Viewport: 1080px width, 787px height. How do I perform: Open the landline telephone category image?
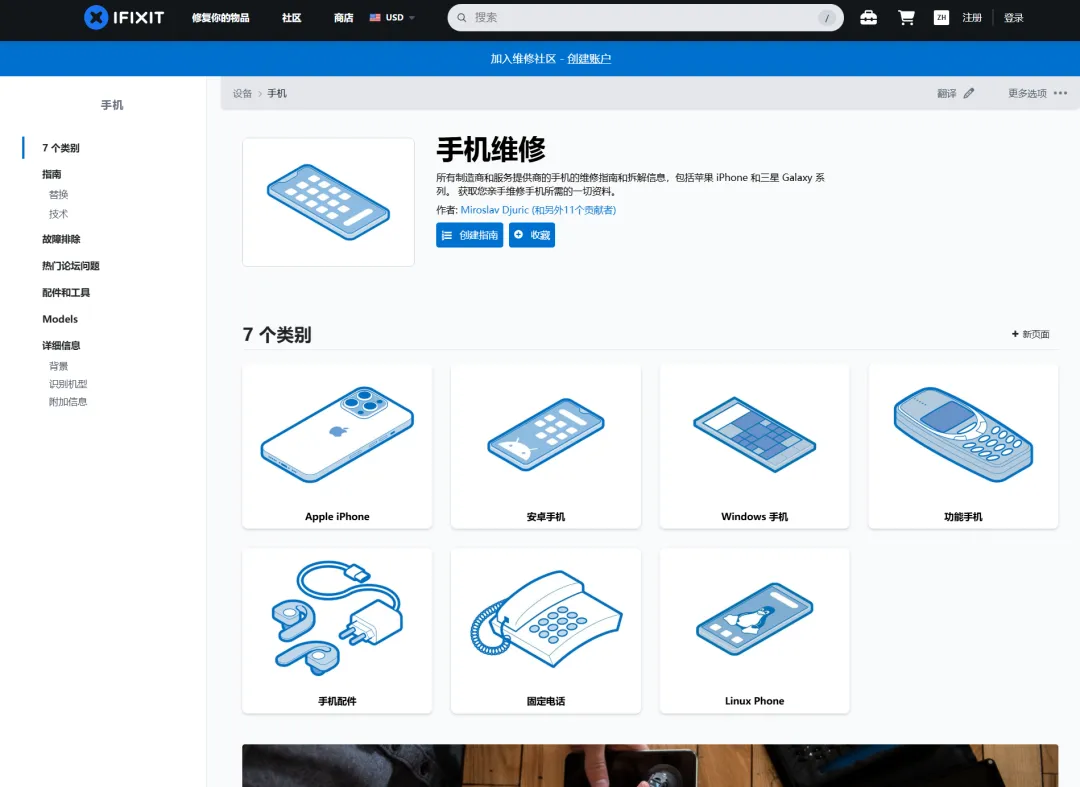546,618
